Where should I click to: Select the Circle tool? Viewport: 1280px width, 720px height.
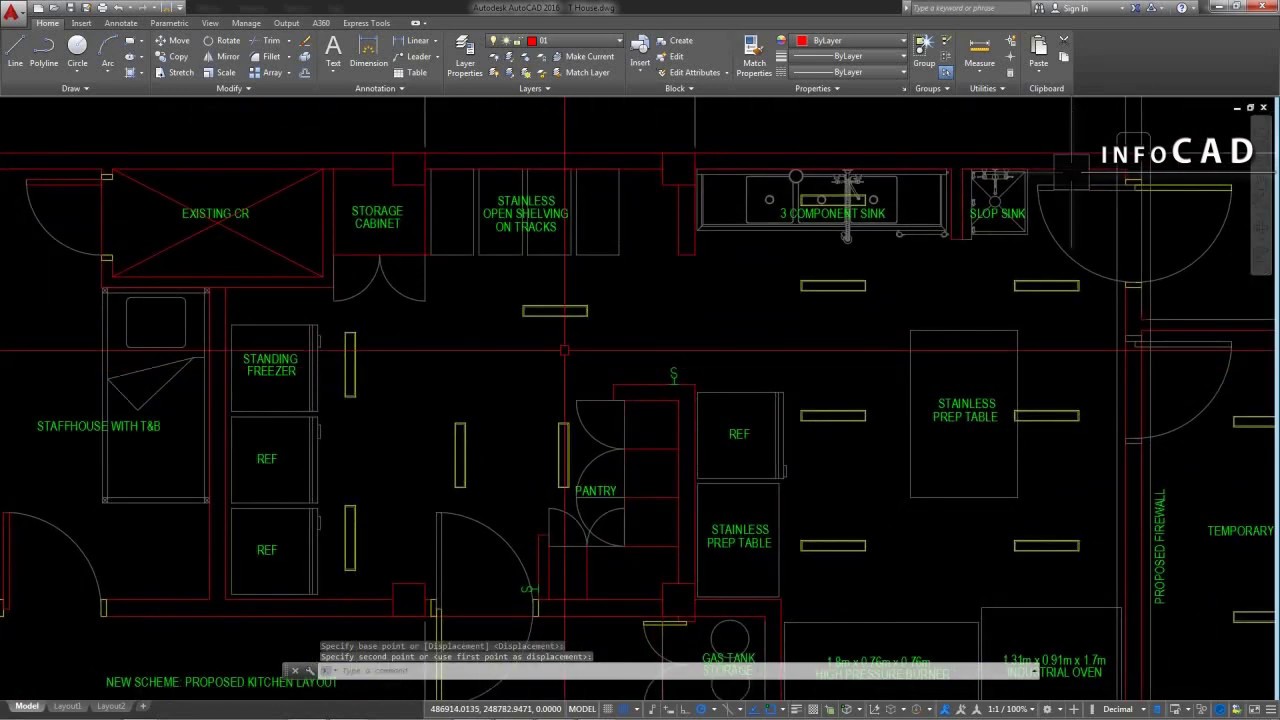[x=77, y=52]
